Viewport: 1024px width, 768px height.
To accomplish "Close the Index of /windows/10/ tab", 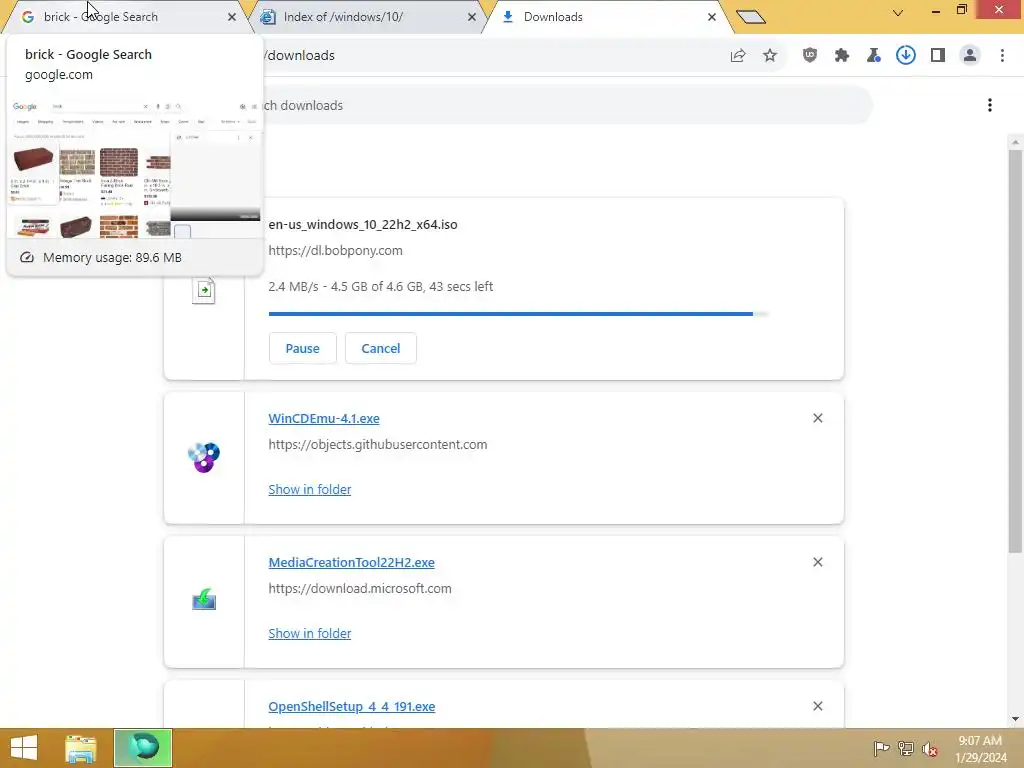I will [x=472, y=17].
